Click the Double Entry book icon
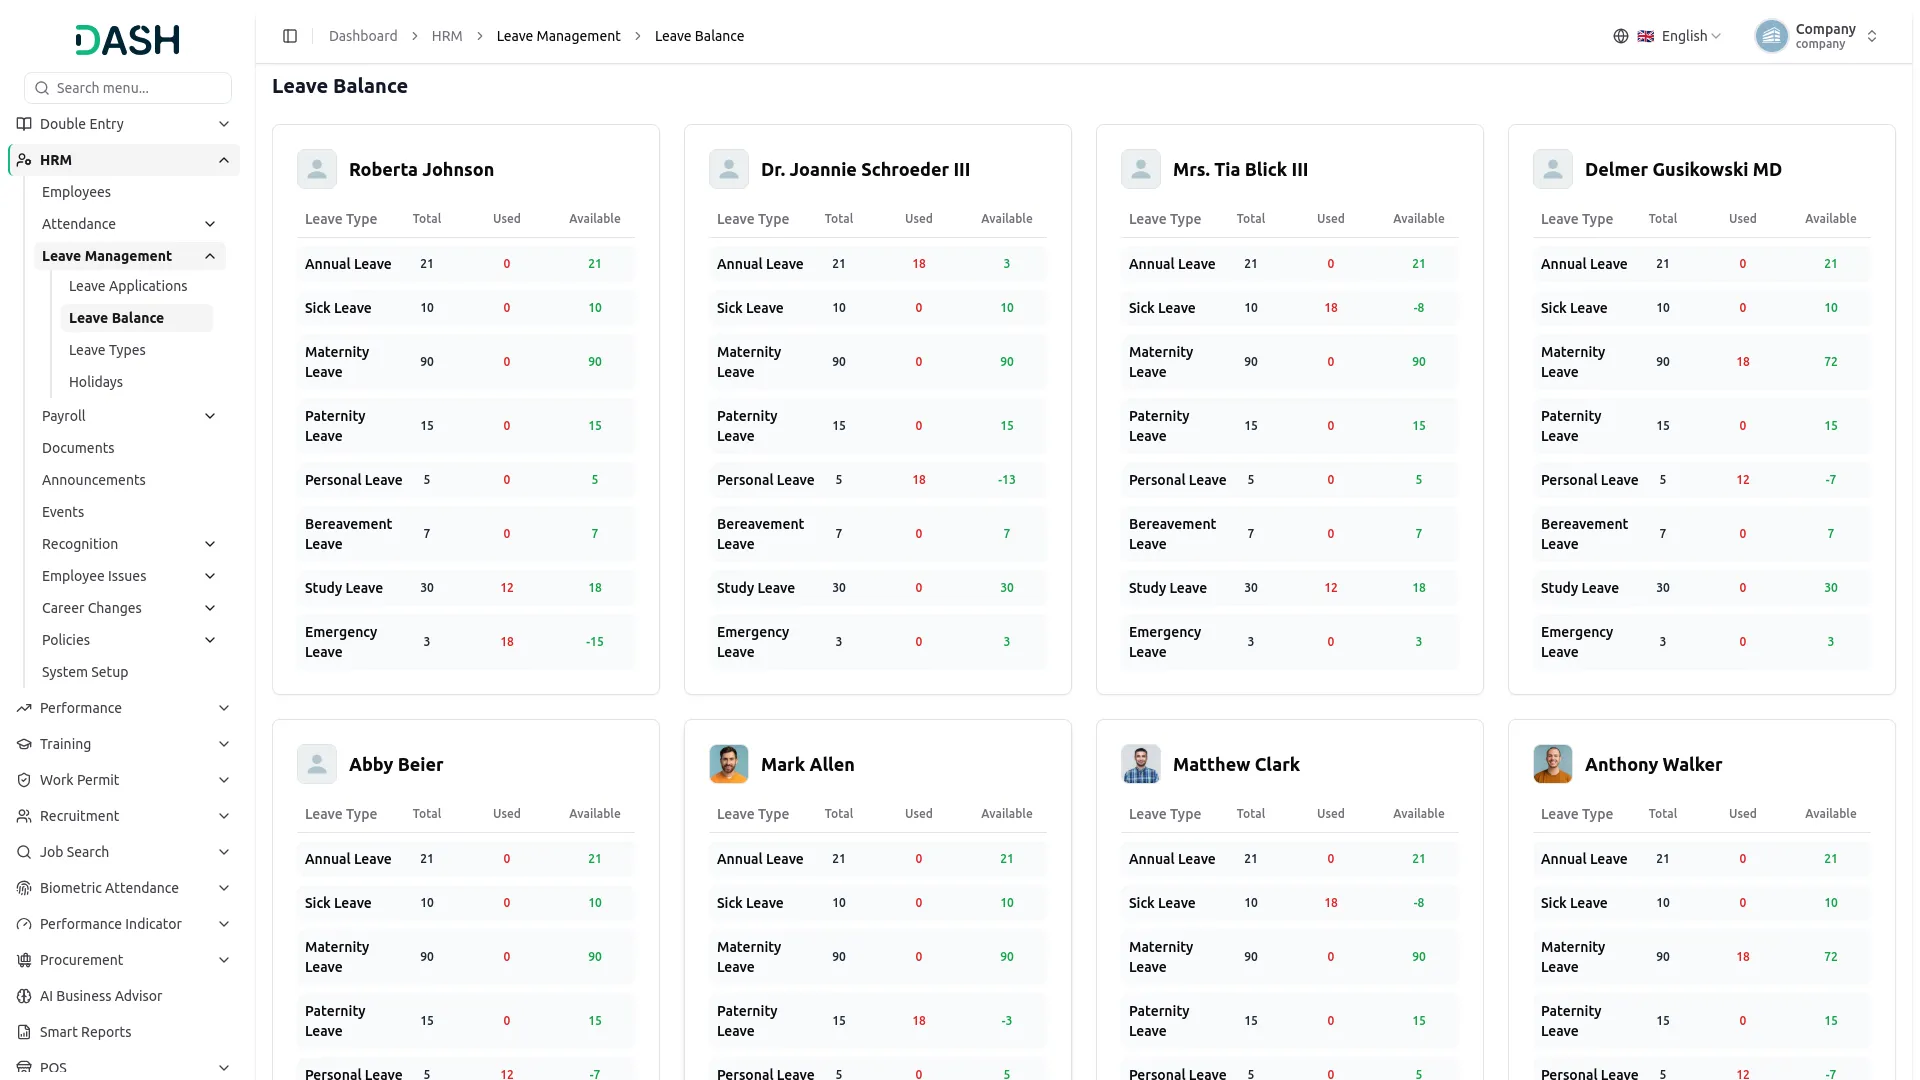The height and width of the screenshot is (1080, 1920). (x=24, y=124)
